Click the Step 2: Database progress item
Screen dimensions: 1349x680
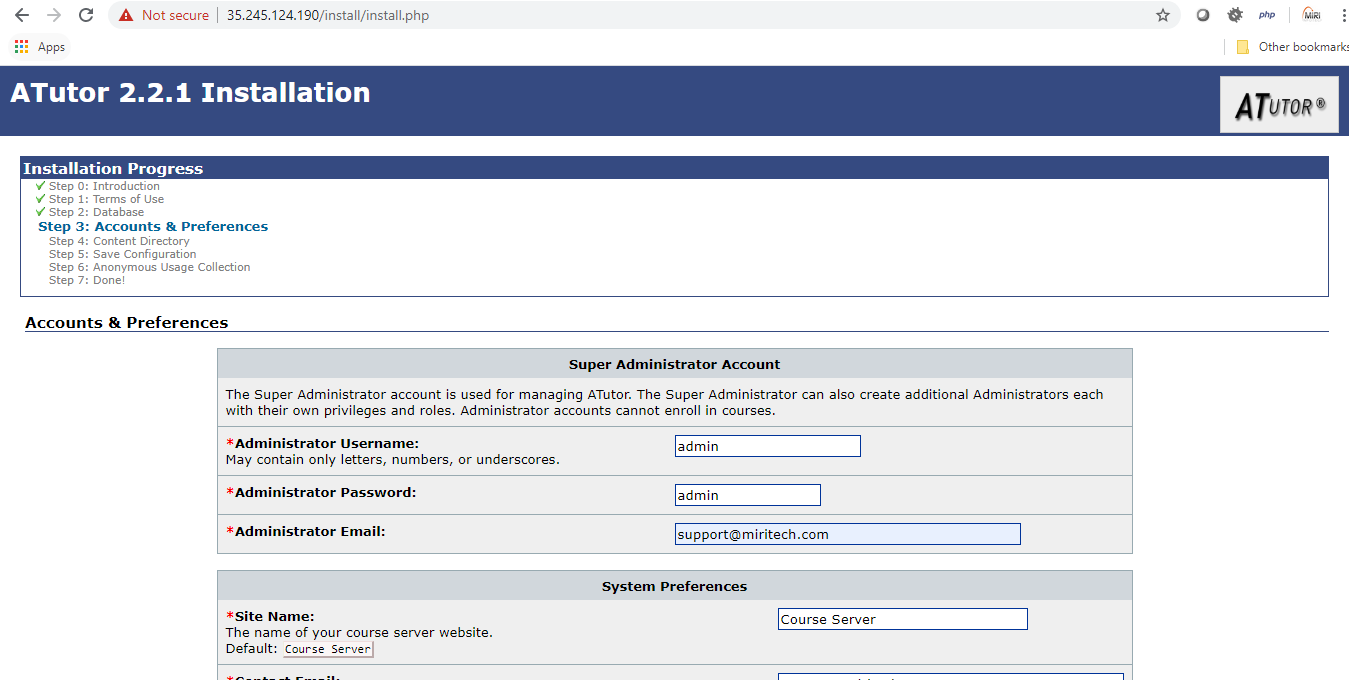tap(96, 212)
